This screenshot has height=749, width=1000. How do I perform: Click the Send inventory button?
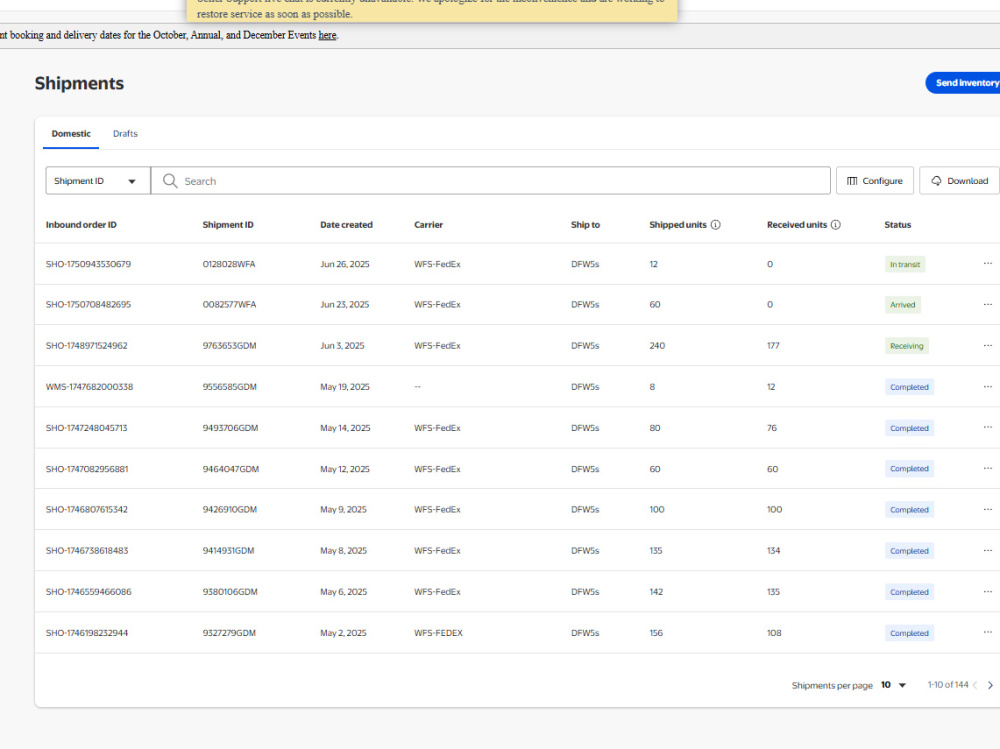[x=963, y=83]
